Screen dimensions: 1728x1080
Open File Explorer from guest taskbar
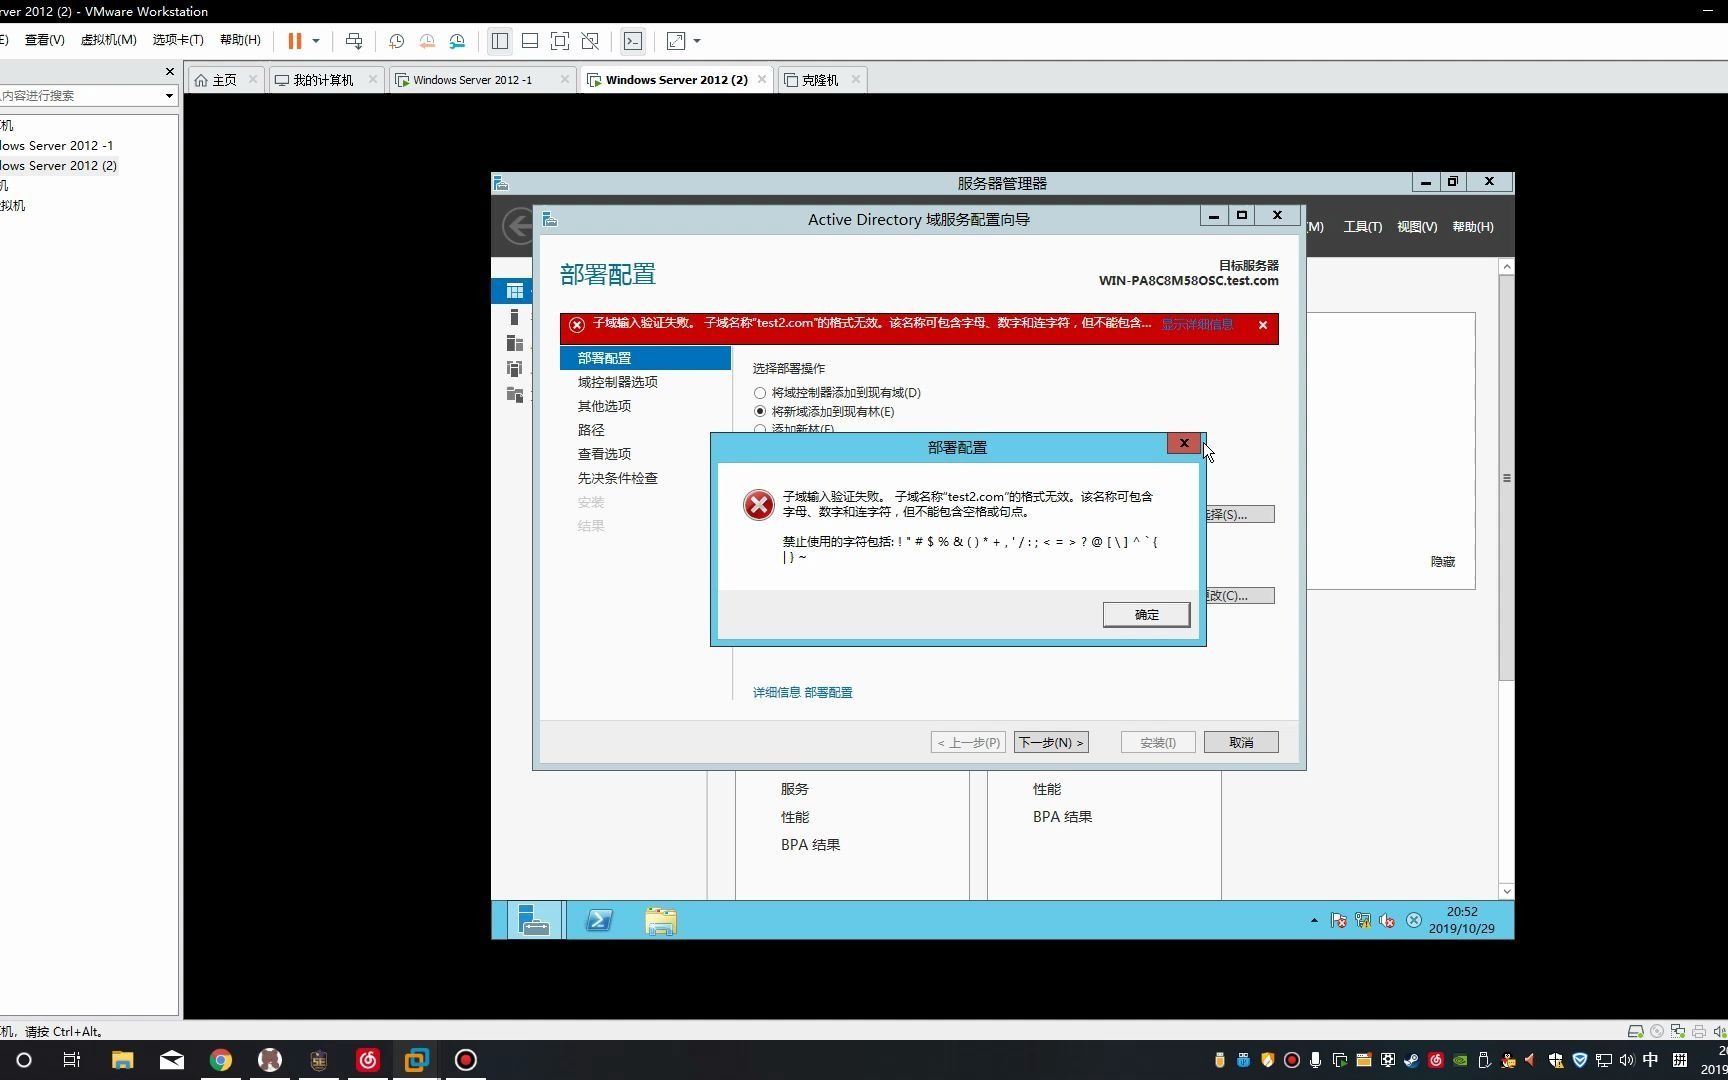(661, 920)
